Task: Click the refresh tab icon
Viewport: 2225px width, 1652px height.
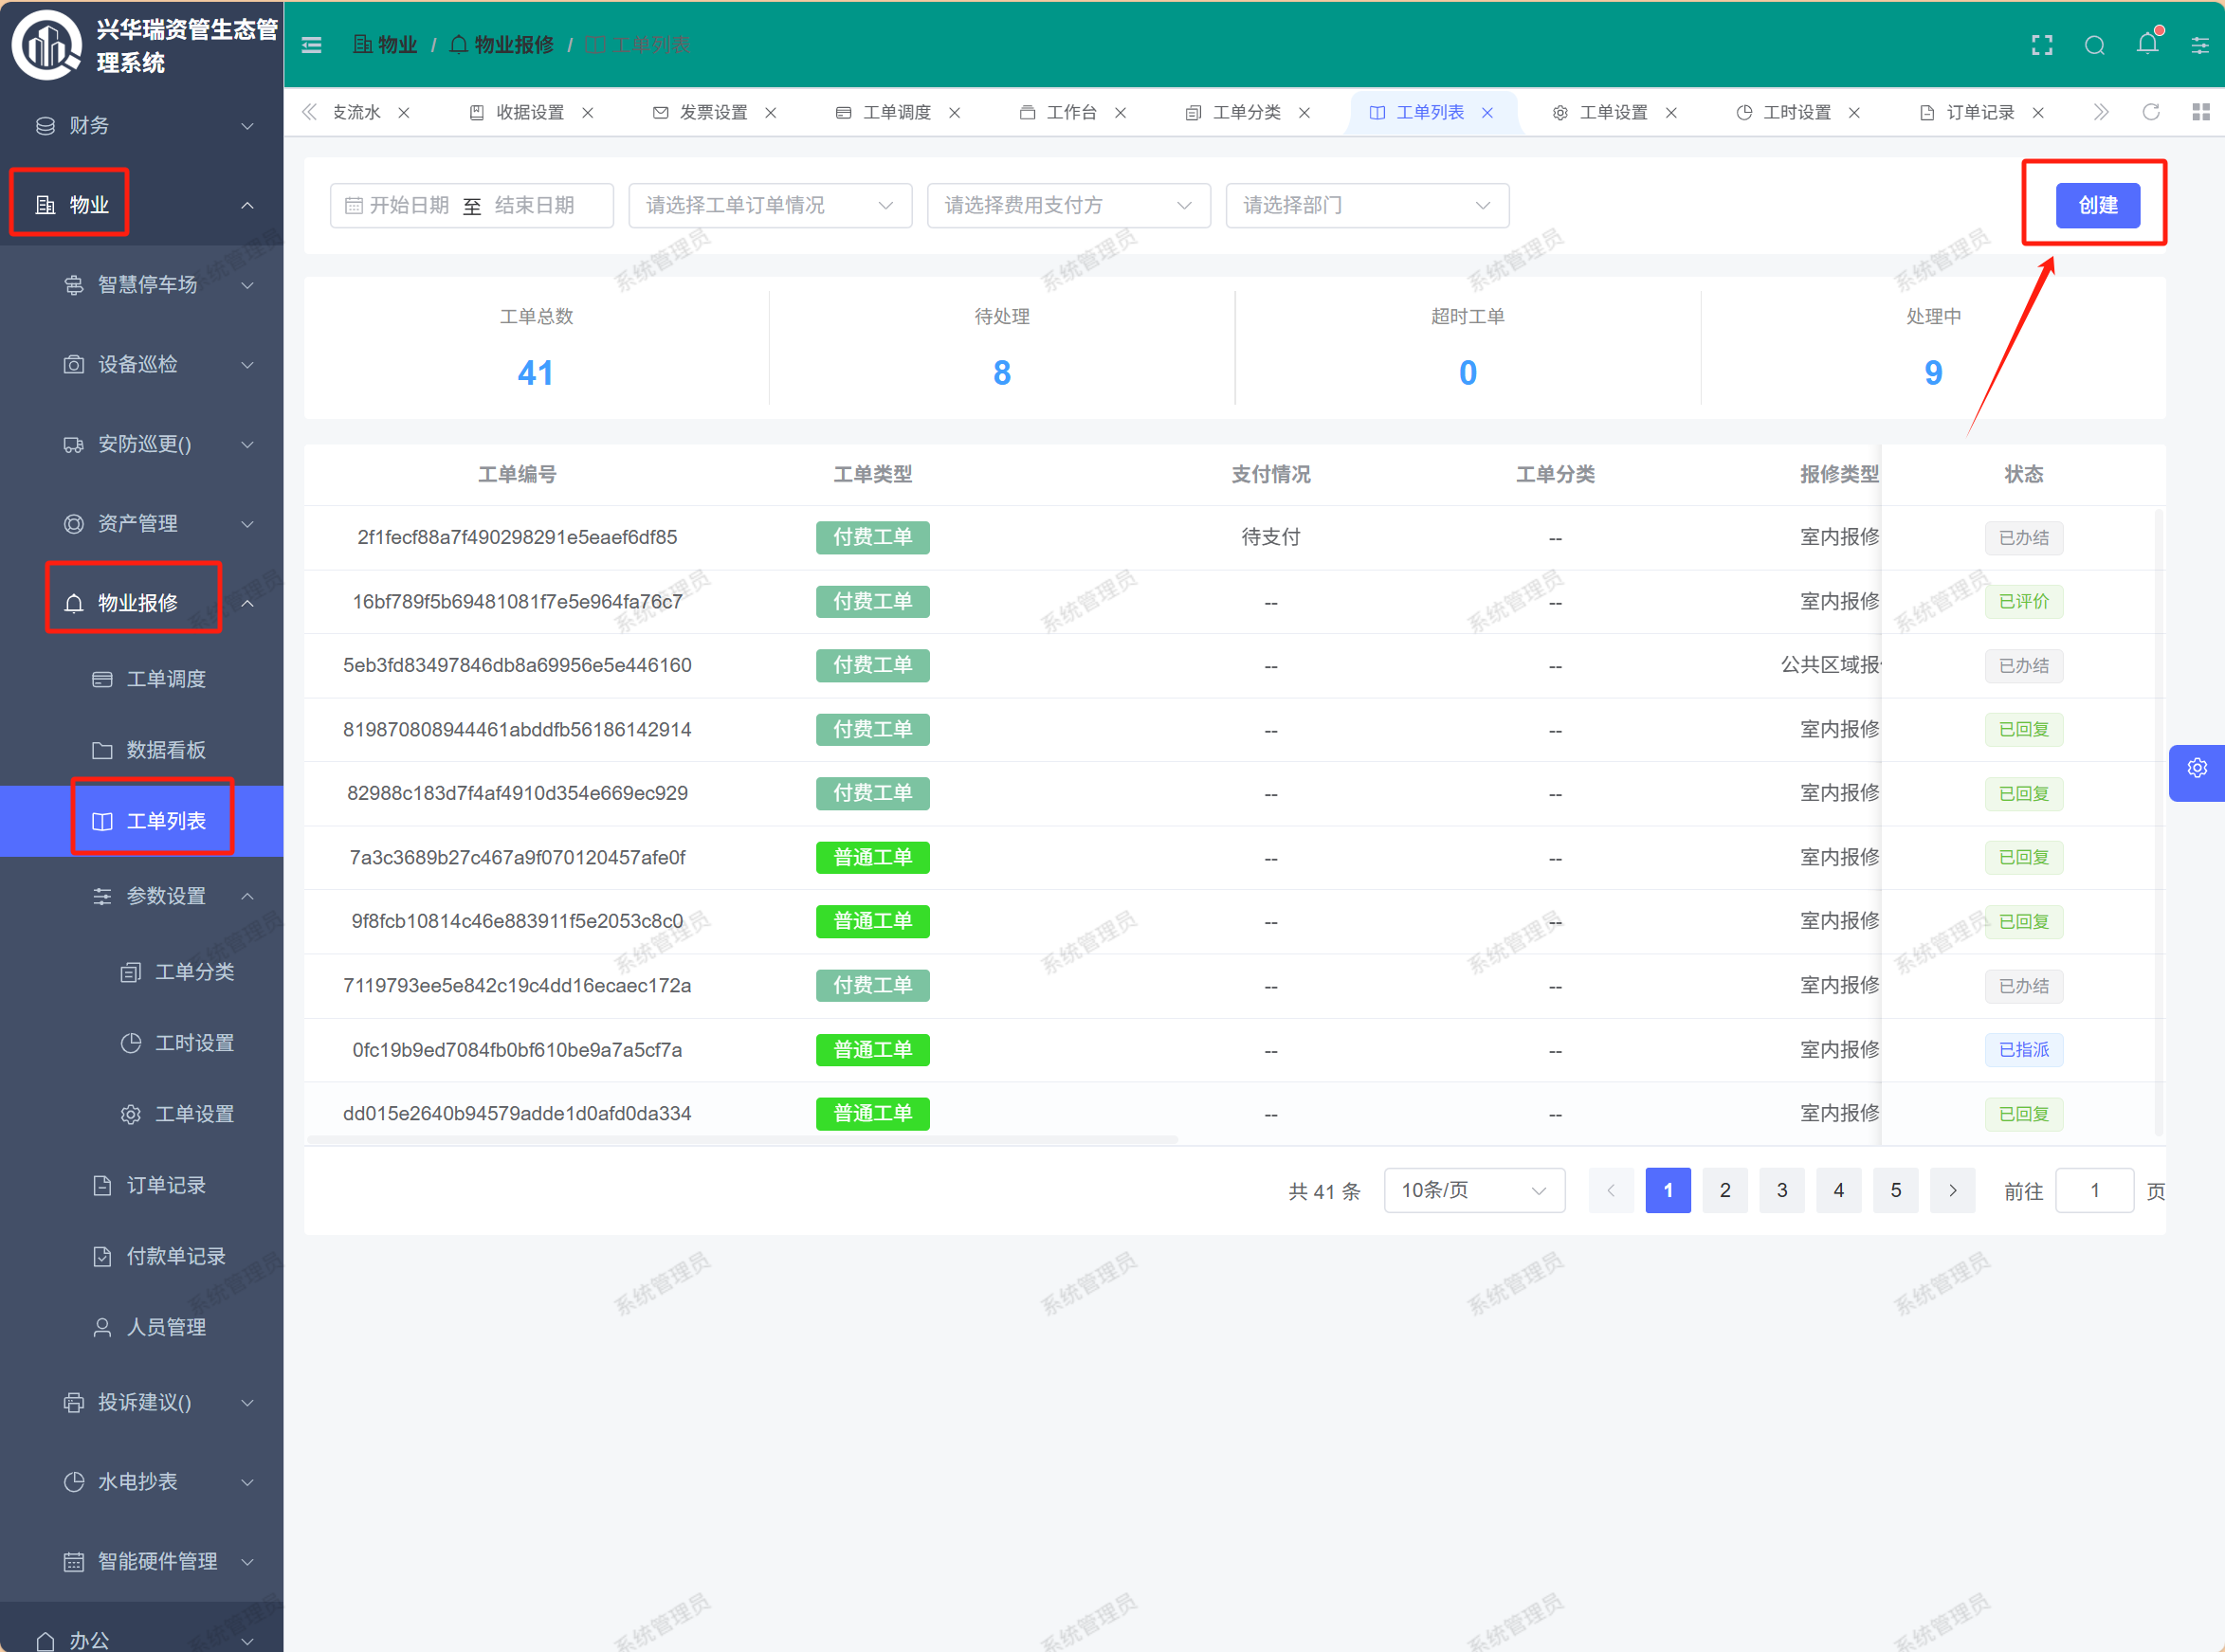Action: click(2150, 112)
